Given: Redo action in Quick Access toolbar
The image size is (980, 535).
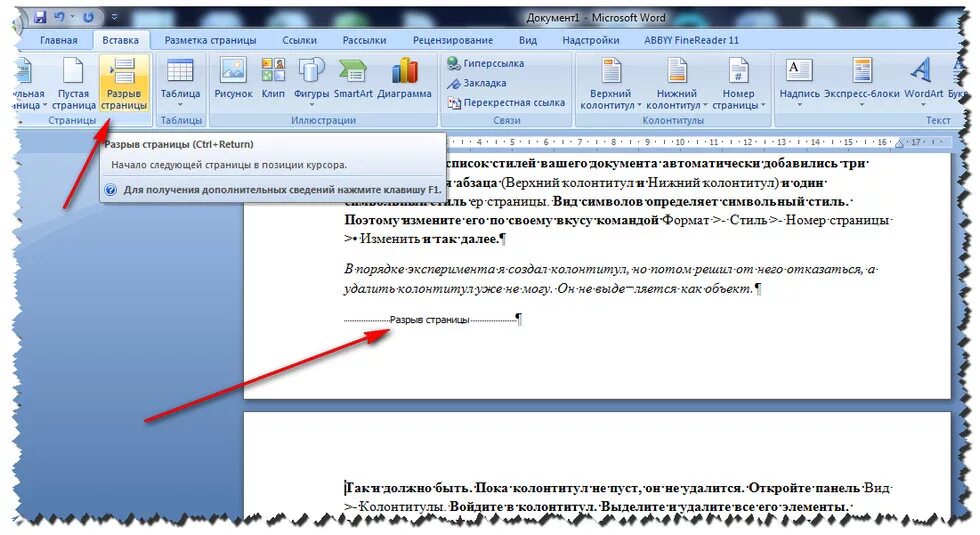Looking at the screenshot, I should pos(89,17).
